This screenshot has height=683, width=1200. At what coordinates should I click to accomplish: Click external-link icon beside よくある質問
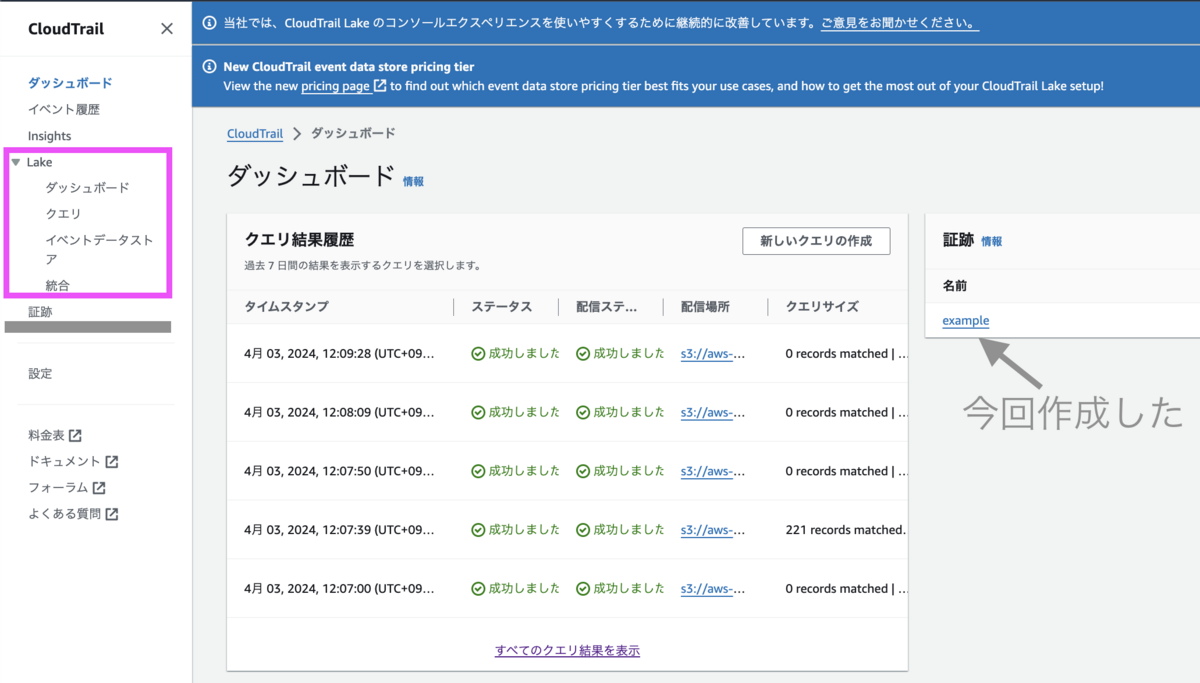tap(112, 514)
